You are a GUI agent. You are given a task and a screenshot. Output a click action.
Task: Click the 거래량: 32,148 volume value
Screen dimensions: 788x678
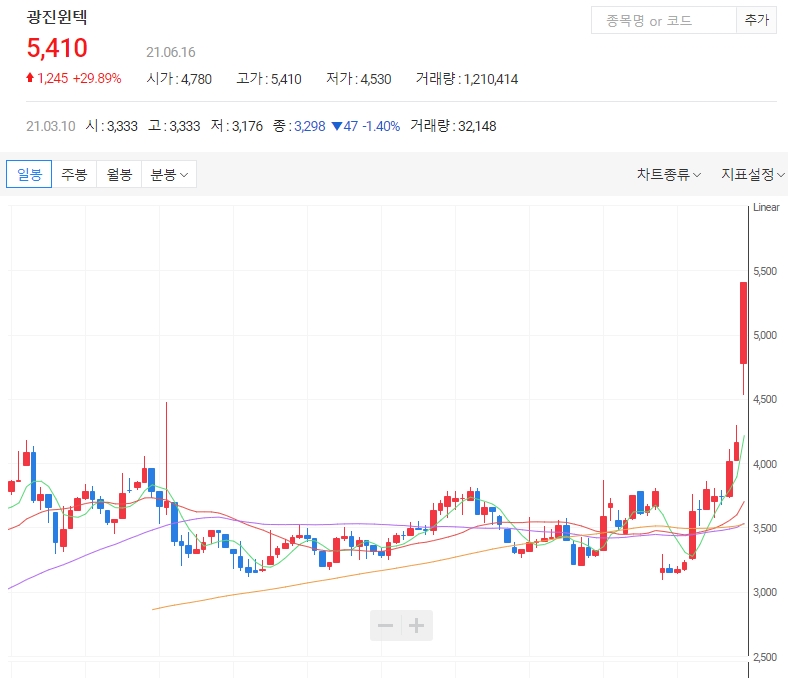453,126
